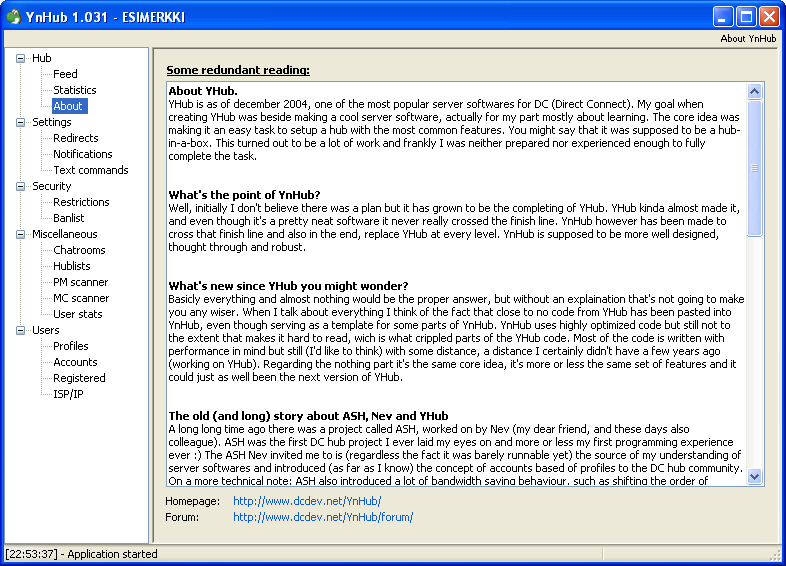Collapse the Users tree node

tap(21, 330)
